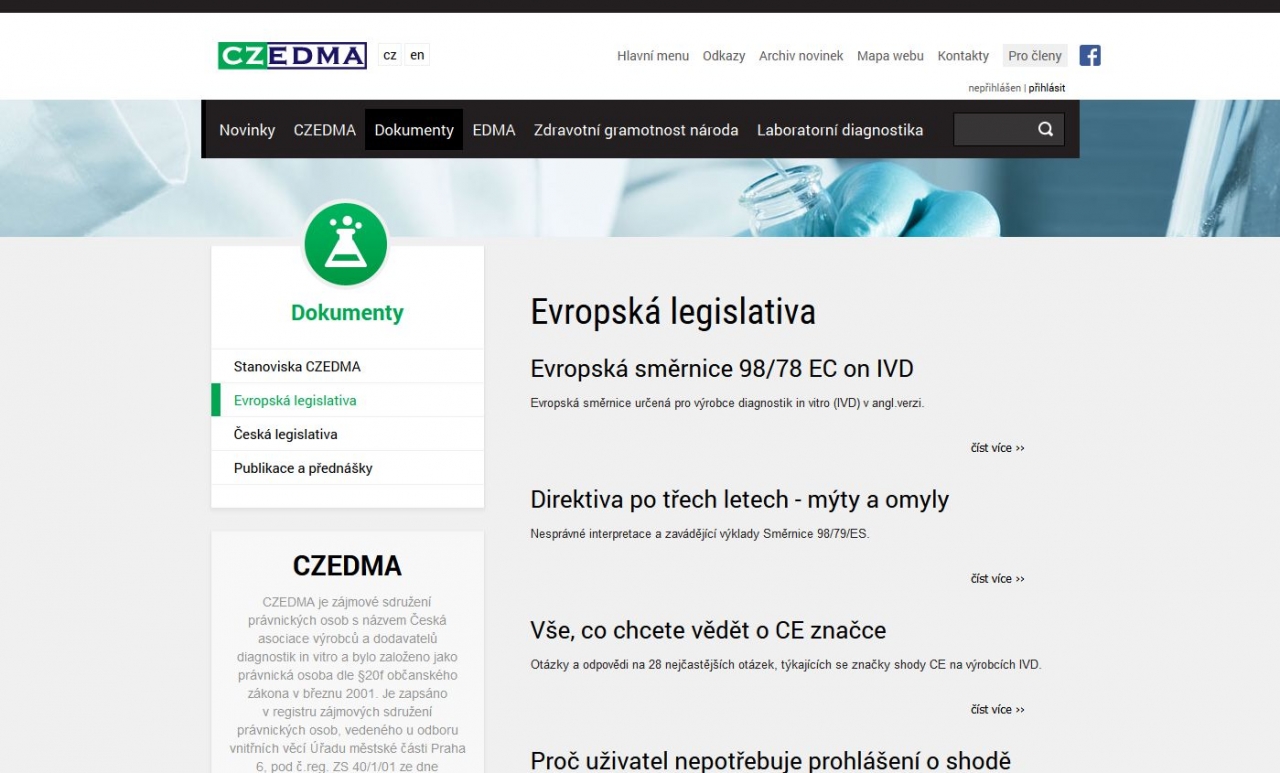Open article Direktiva po třech letech
This screenshot has height=773, width=1280.
740,499
